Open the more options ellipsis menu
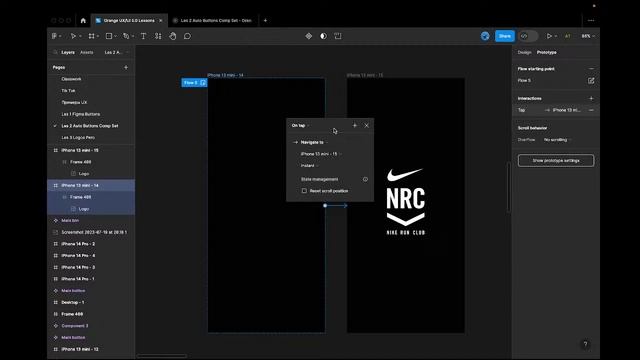Viewport: 640px width, 360px height. pos(591,20)
